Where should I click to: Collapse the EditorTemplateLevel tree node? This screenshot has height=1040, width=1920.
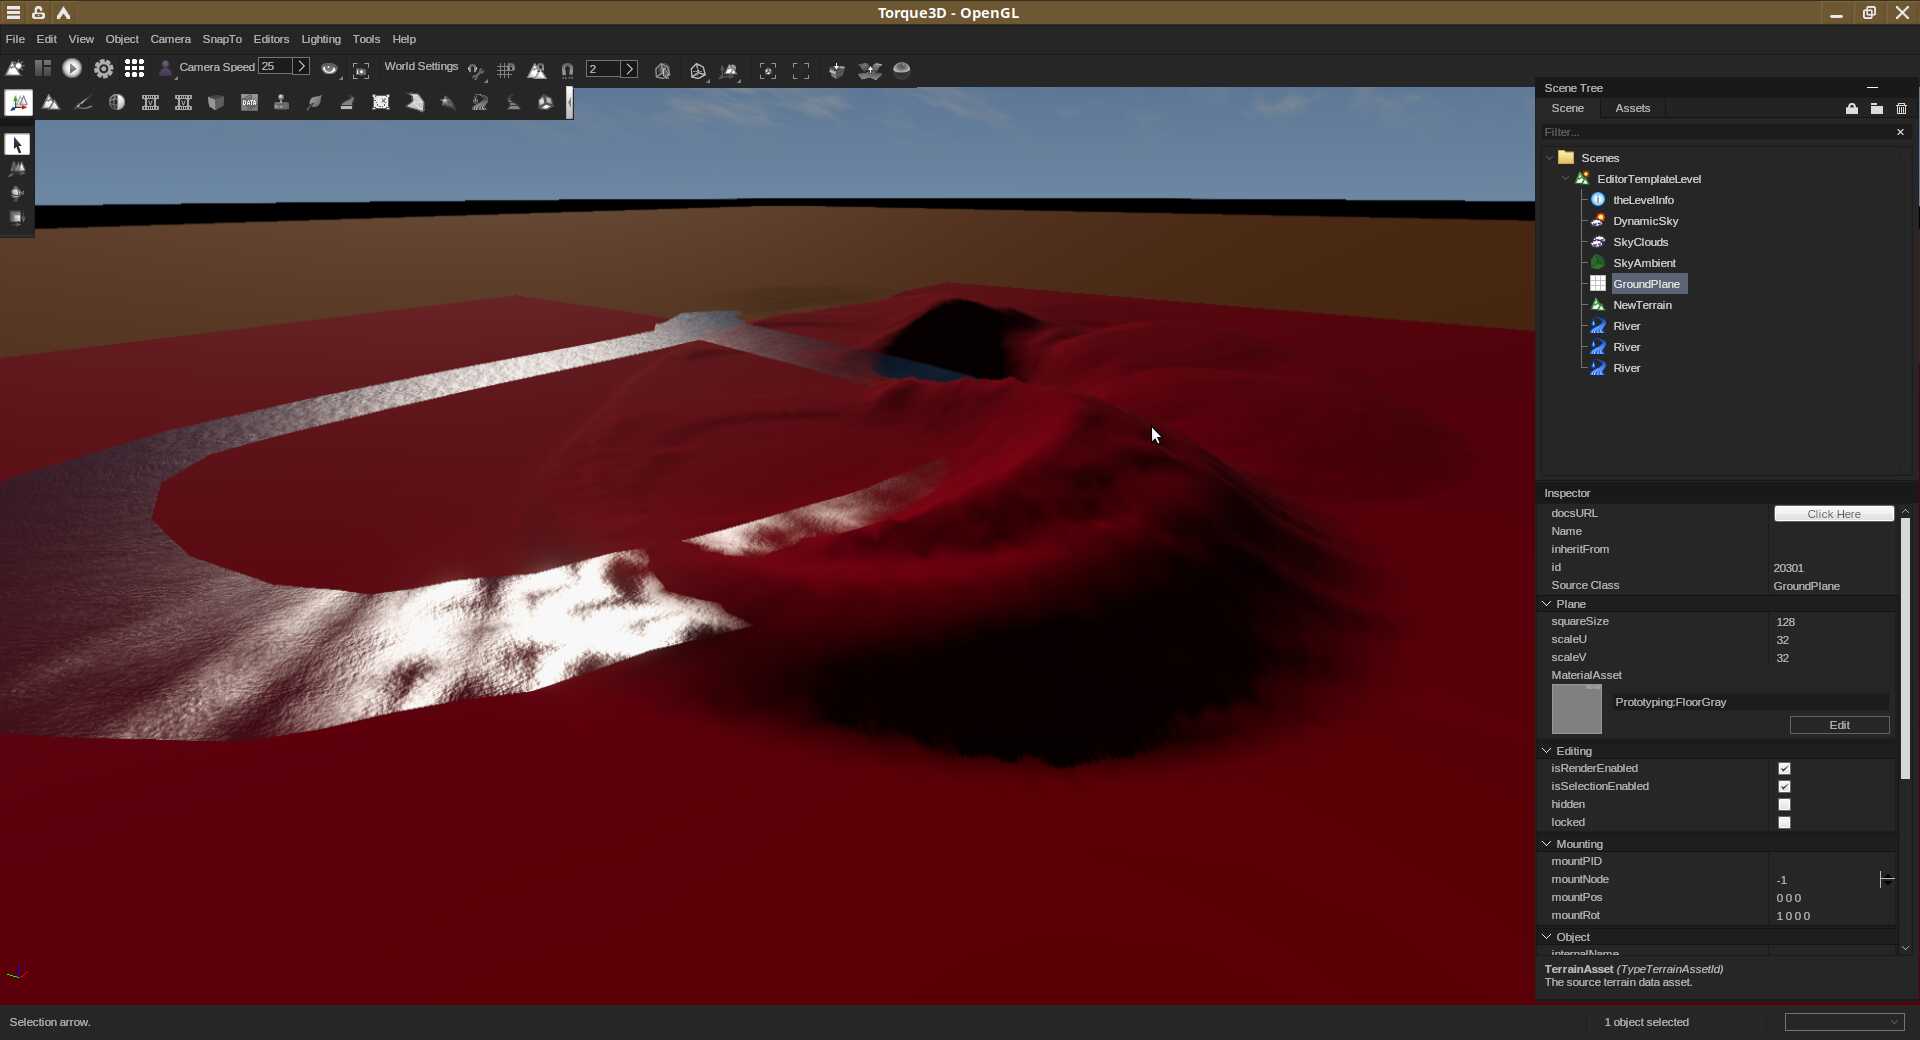(1566, 179)
